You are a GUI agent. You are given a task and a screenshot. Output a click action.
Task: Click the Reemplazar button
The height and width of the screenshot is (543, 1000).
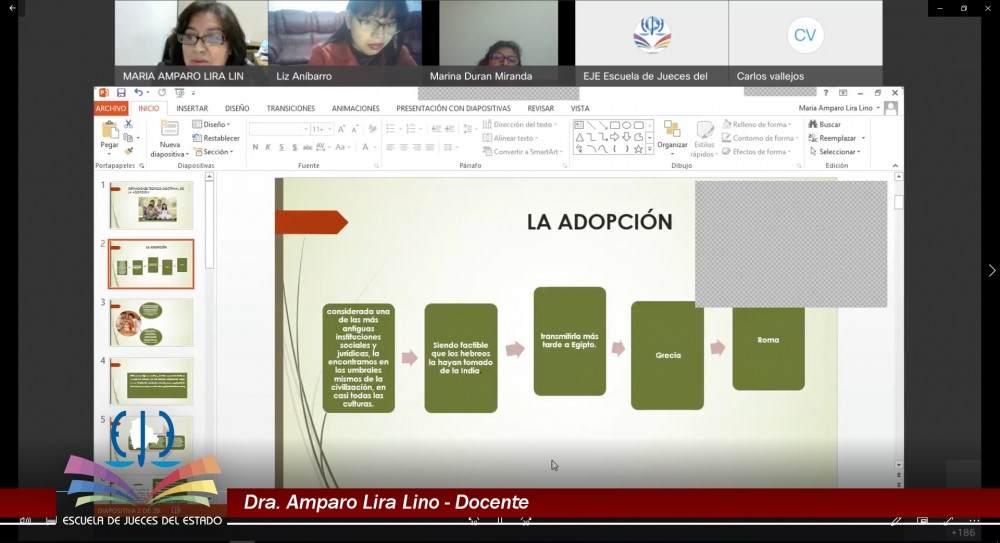point(836,138)
